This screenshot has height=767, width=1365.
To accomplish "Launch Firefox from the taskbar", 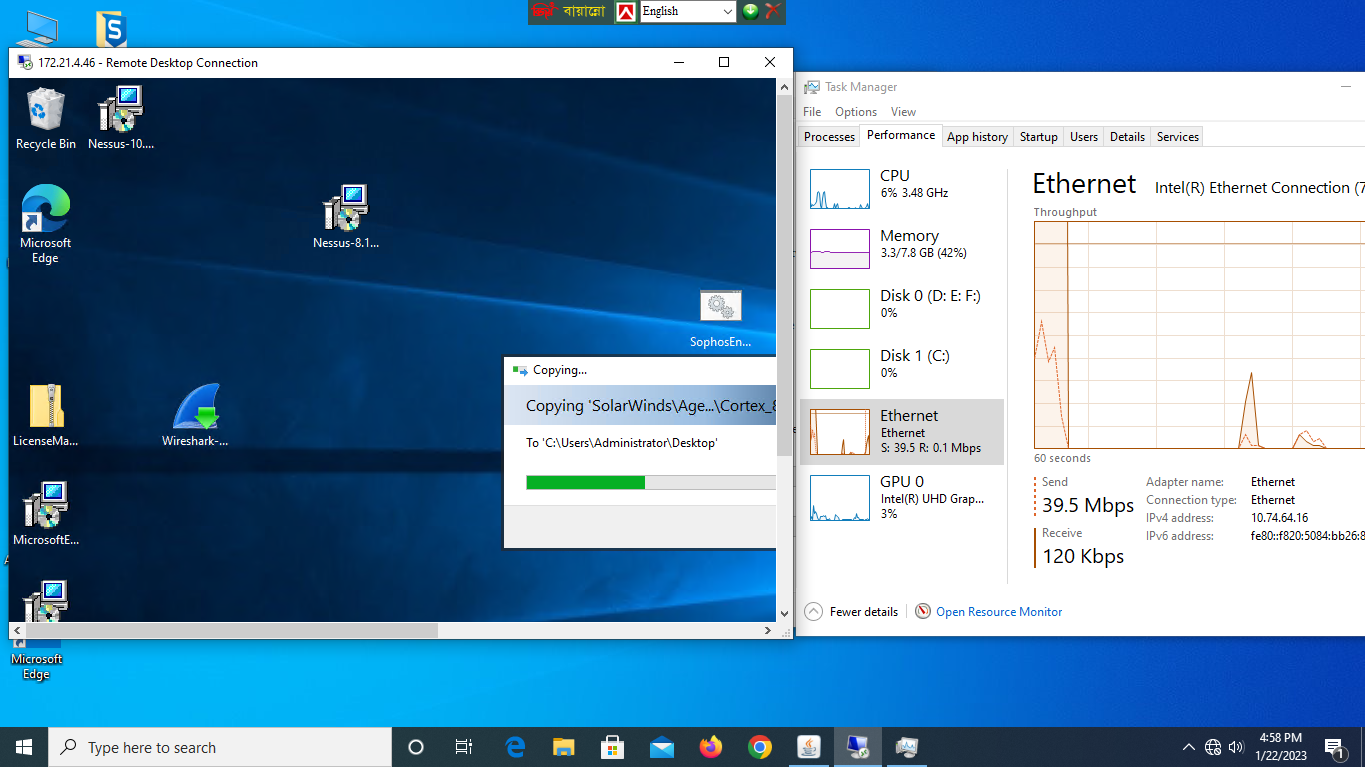I will coord(711,747).
